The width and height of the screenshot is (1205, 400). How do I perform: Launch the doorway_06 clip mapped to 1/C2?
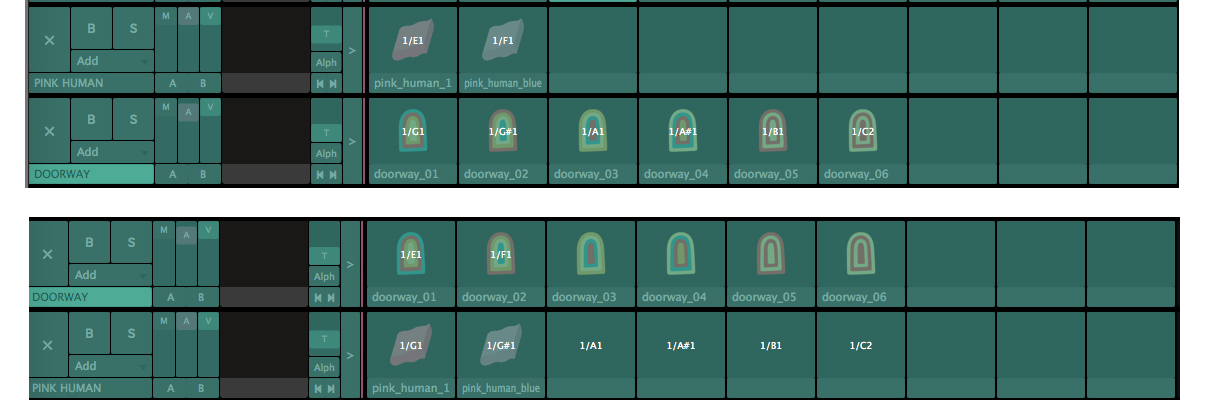pyautogui.click(x=862, y=131)
